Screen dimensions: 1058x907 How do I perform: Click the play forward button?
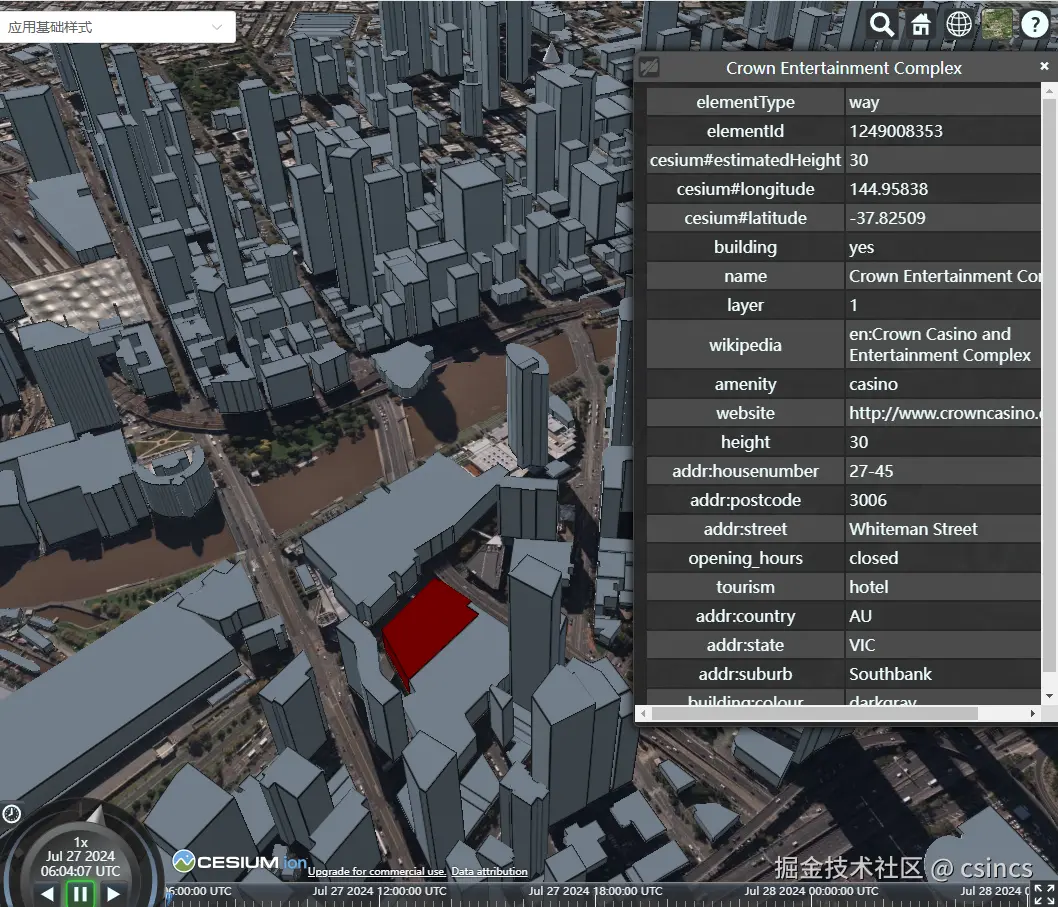pos(113,894)
